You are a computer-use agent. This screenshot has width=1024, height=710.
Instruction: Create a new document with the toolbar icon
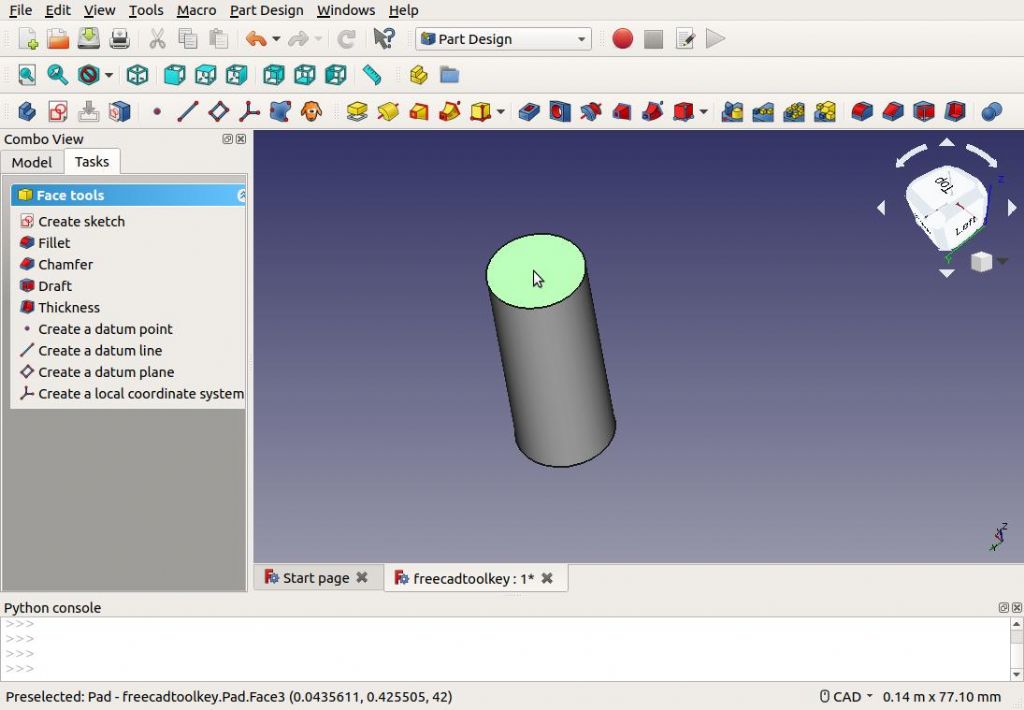click(27, 39)
